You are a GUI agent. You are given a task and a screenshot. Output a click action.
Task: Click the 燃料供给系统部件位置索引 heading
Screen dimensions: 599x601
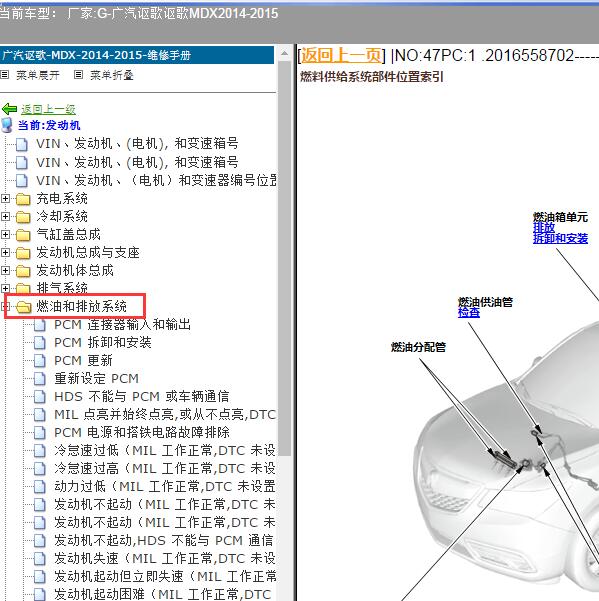pos(371,77)
